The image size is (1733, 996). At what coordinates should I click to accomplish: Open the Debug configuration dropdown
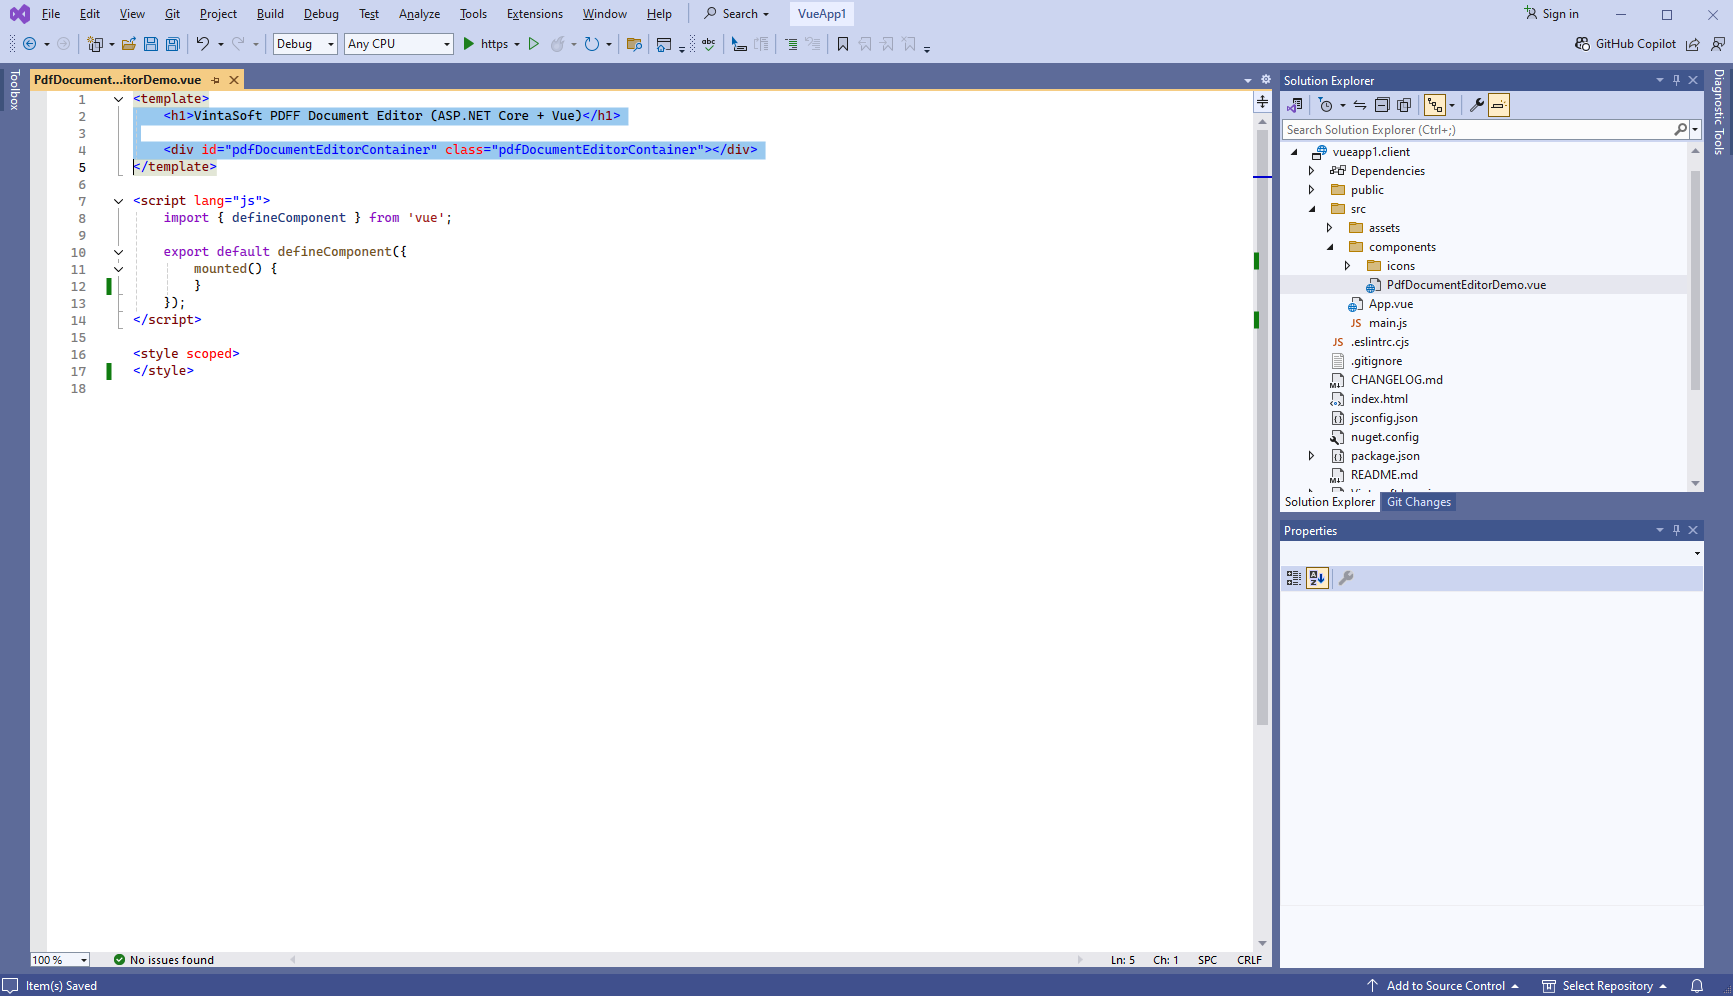tap(305, 44)
